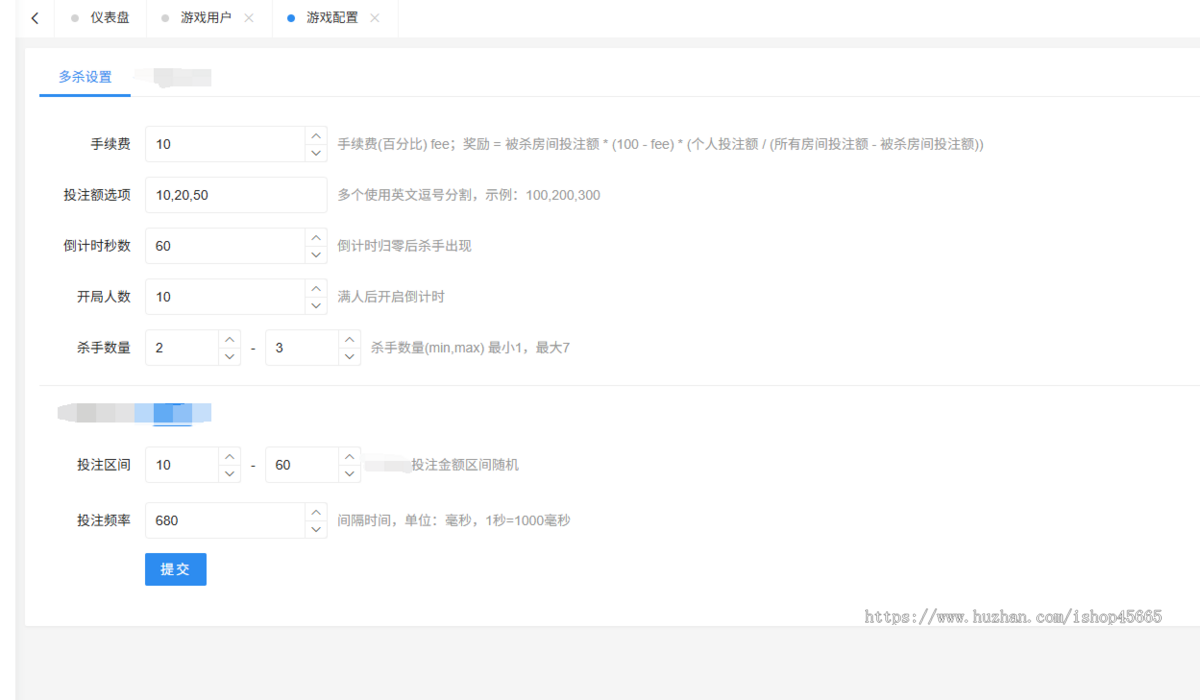The image size is (1200, 700).
Task: Decrease the 杀手数量 minimum value
Action: [230, 357]
